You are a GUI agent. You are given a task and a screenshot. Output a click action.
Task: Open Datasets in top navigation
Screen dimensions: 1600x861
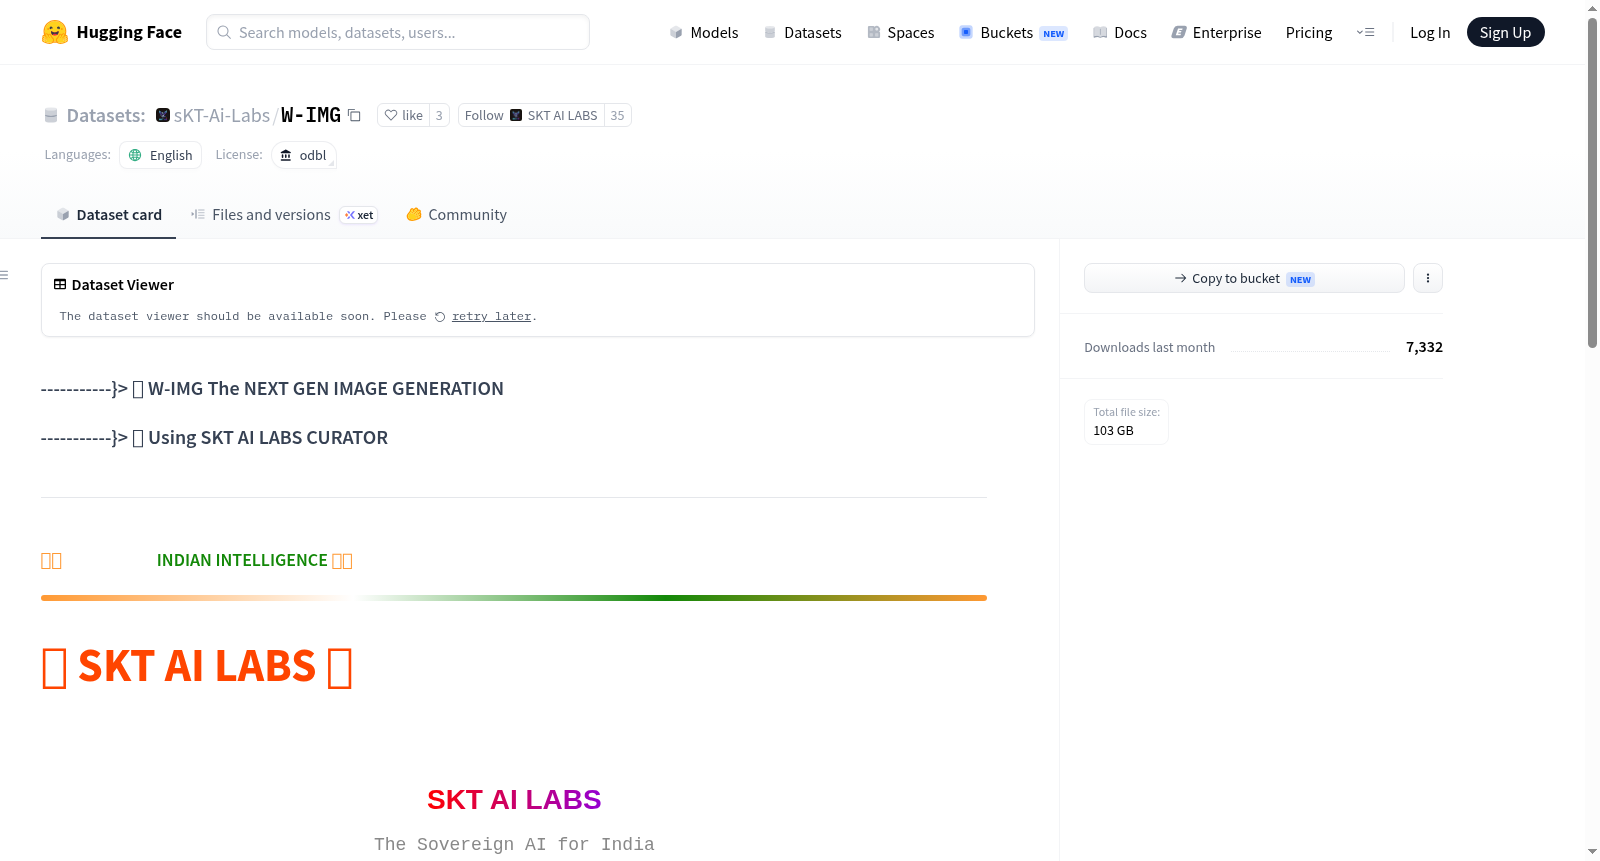coord(802,32)
